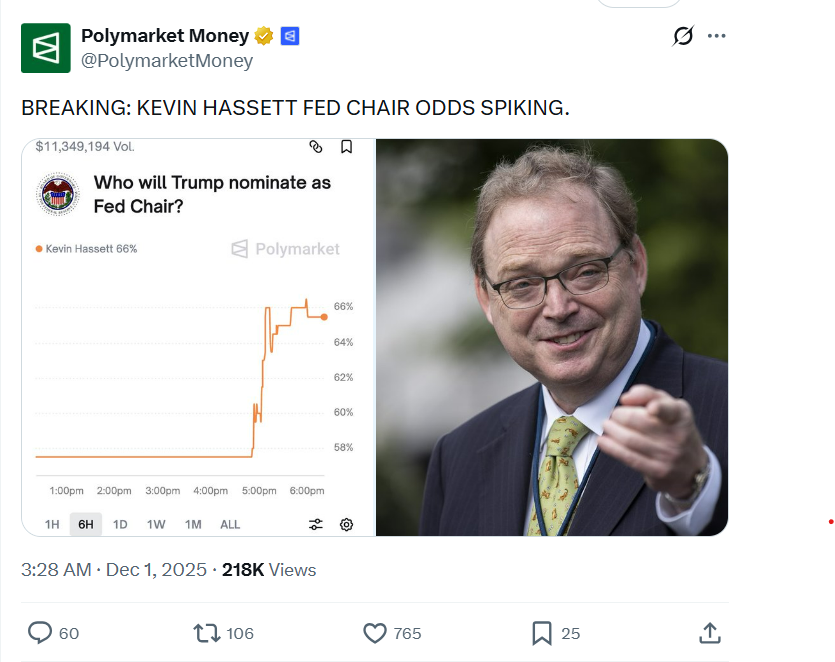Click the affiliate square badge after the checkmark
The image size is (835, 662).
pyautogui.click(x=288, y=35)
